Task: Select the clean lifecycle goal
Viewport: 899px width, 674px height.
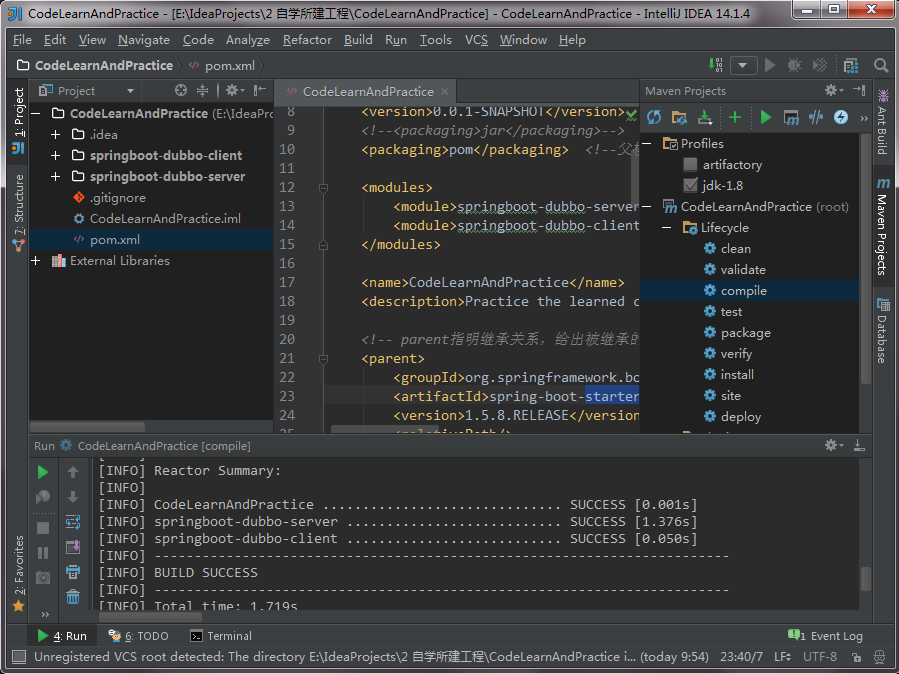Action: pyautogui.click(x=736, y=249)
